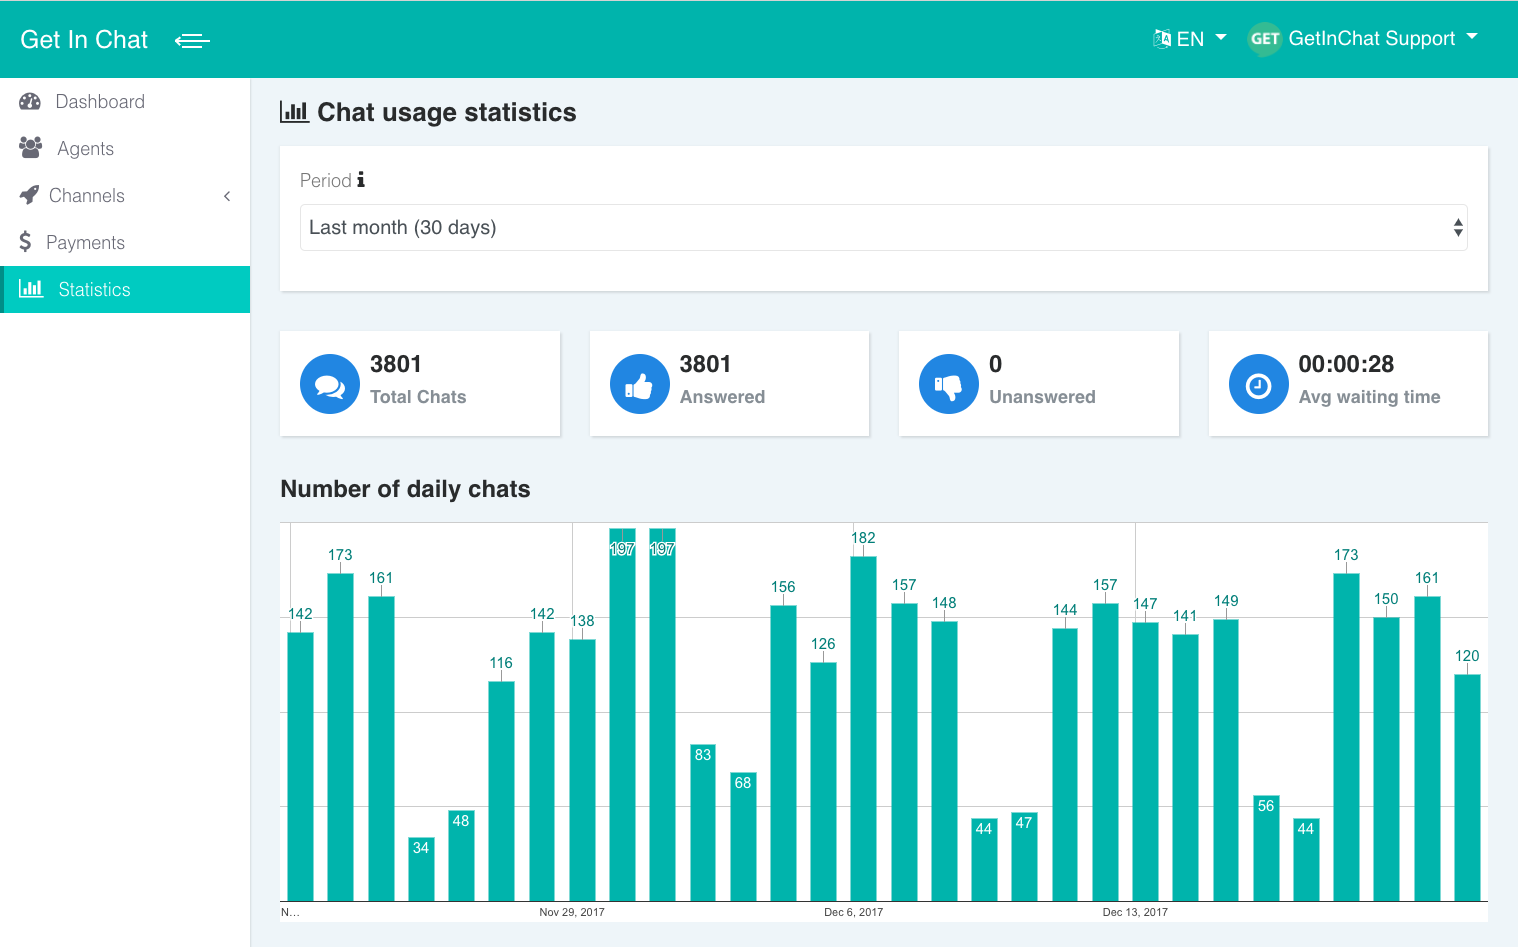Select the Statistics menu item
The height and width of the screenshot is (947, 1518).
tap(125, 289)
